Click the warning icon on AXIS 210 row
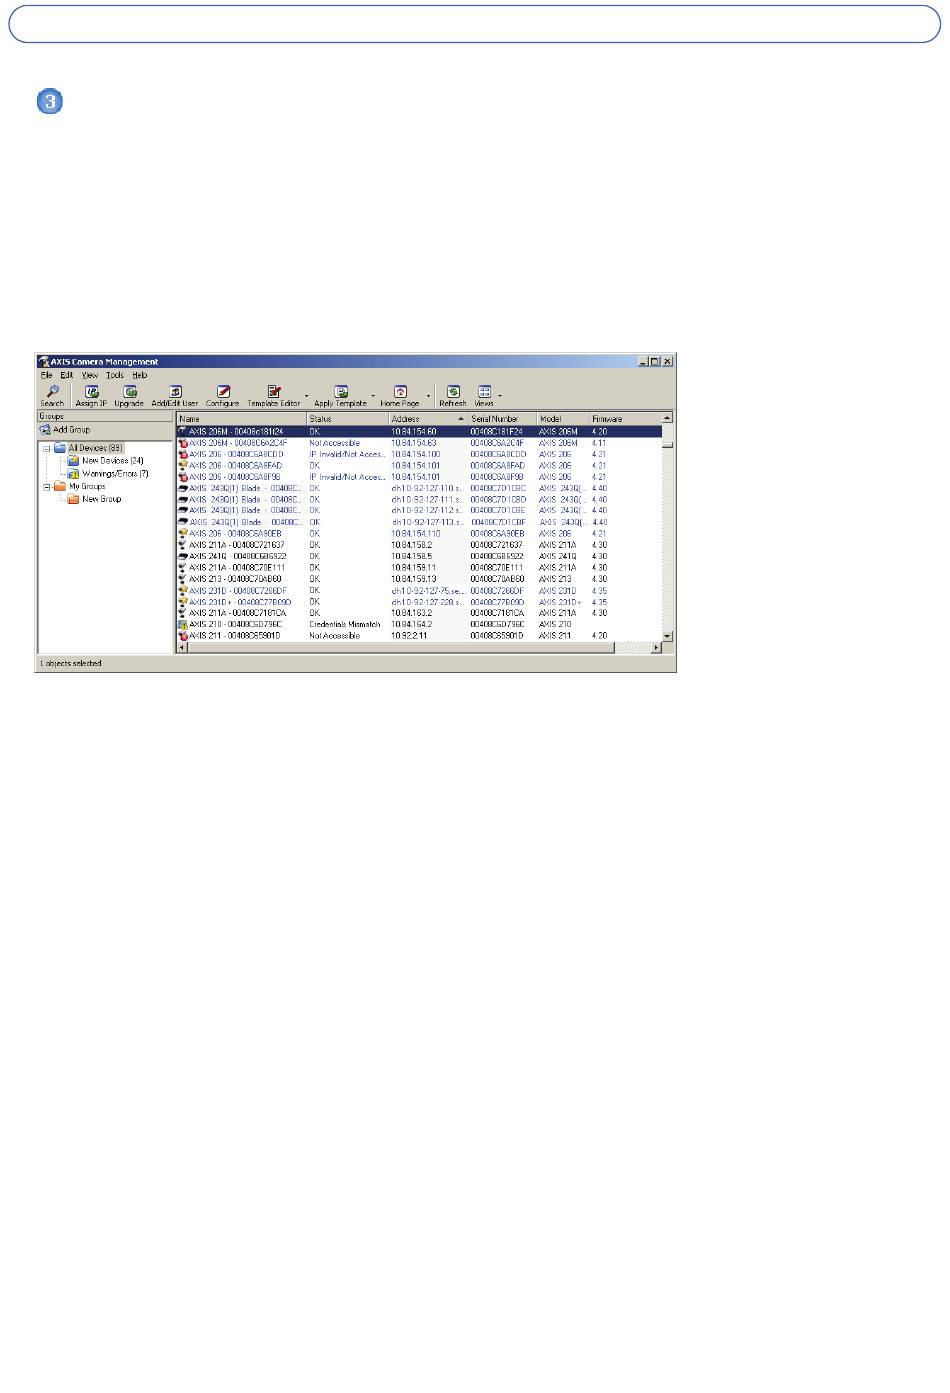Viewport: 950px width, 1393px height. tap(183, 624)
